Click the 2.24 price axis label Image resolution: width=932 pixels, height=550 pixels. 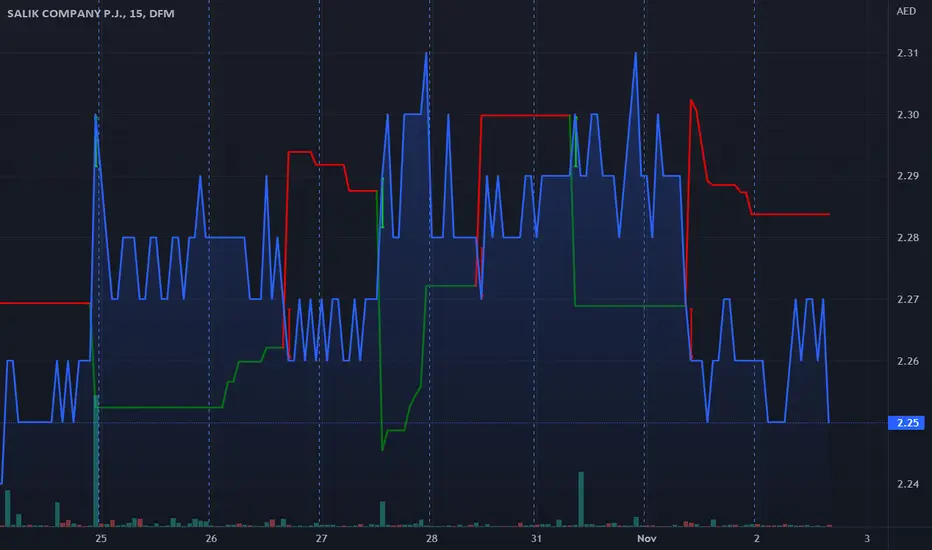(908, 485)
